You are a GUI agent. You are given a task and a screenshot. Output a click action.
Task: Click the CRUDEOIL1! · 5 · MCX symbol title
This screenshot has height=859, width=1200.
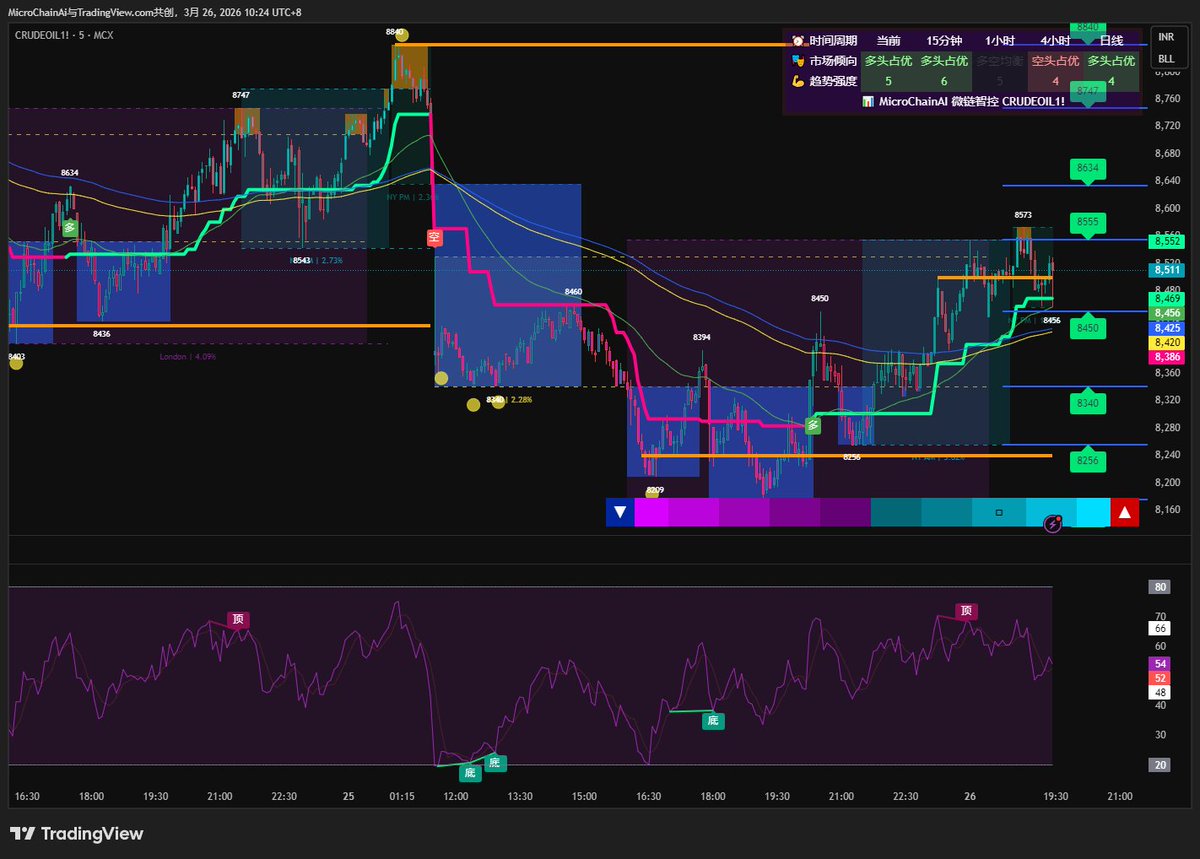63,35
